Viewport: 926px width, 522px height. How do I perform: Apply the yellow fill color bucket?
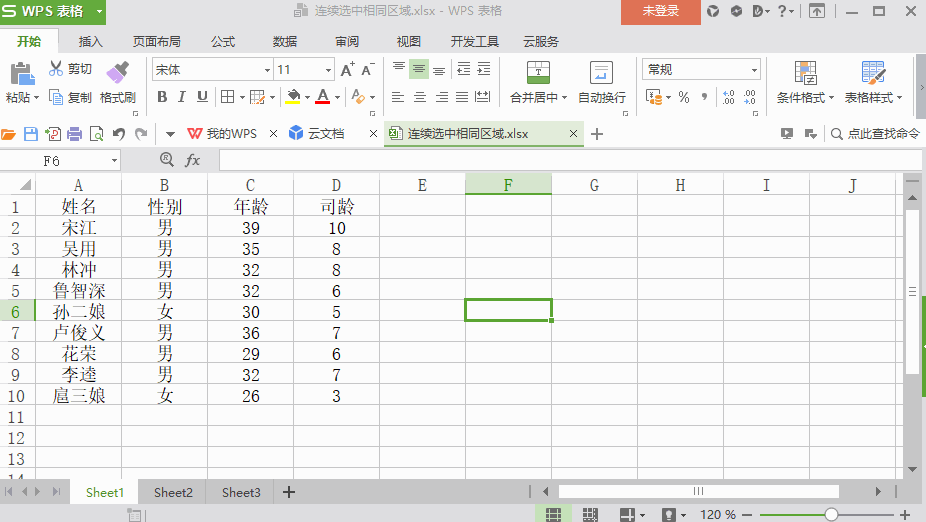293,97
